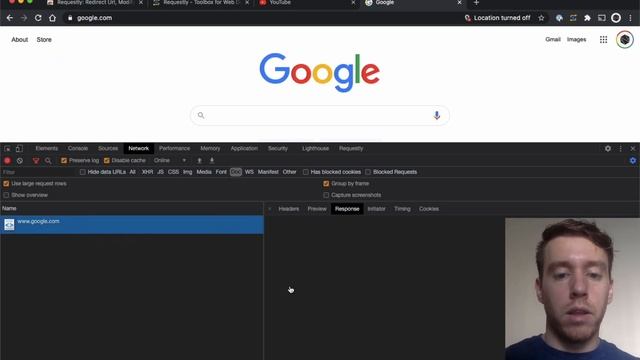Open Google's About link

pyautogui.click(x=20, y=40)
